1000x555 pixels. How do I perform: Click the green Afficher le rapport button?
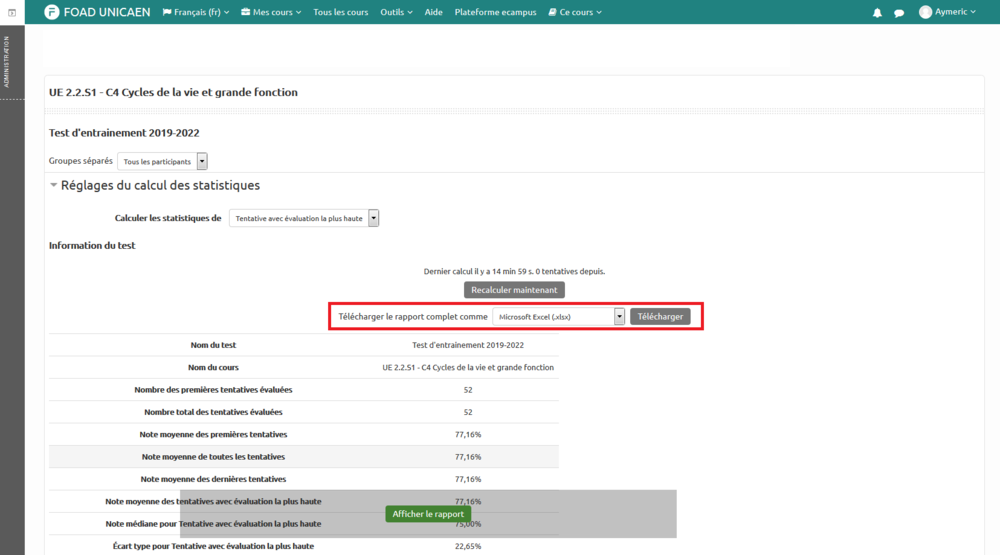[428, 514]
